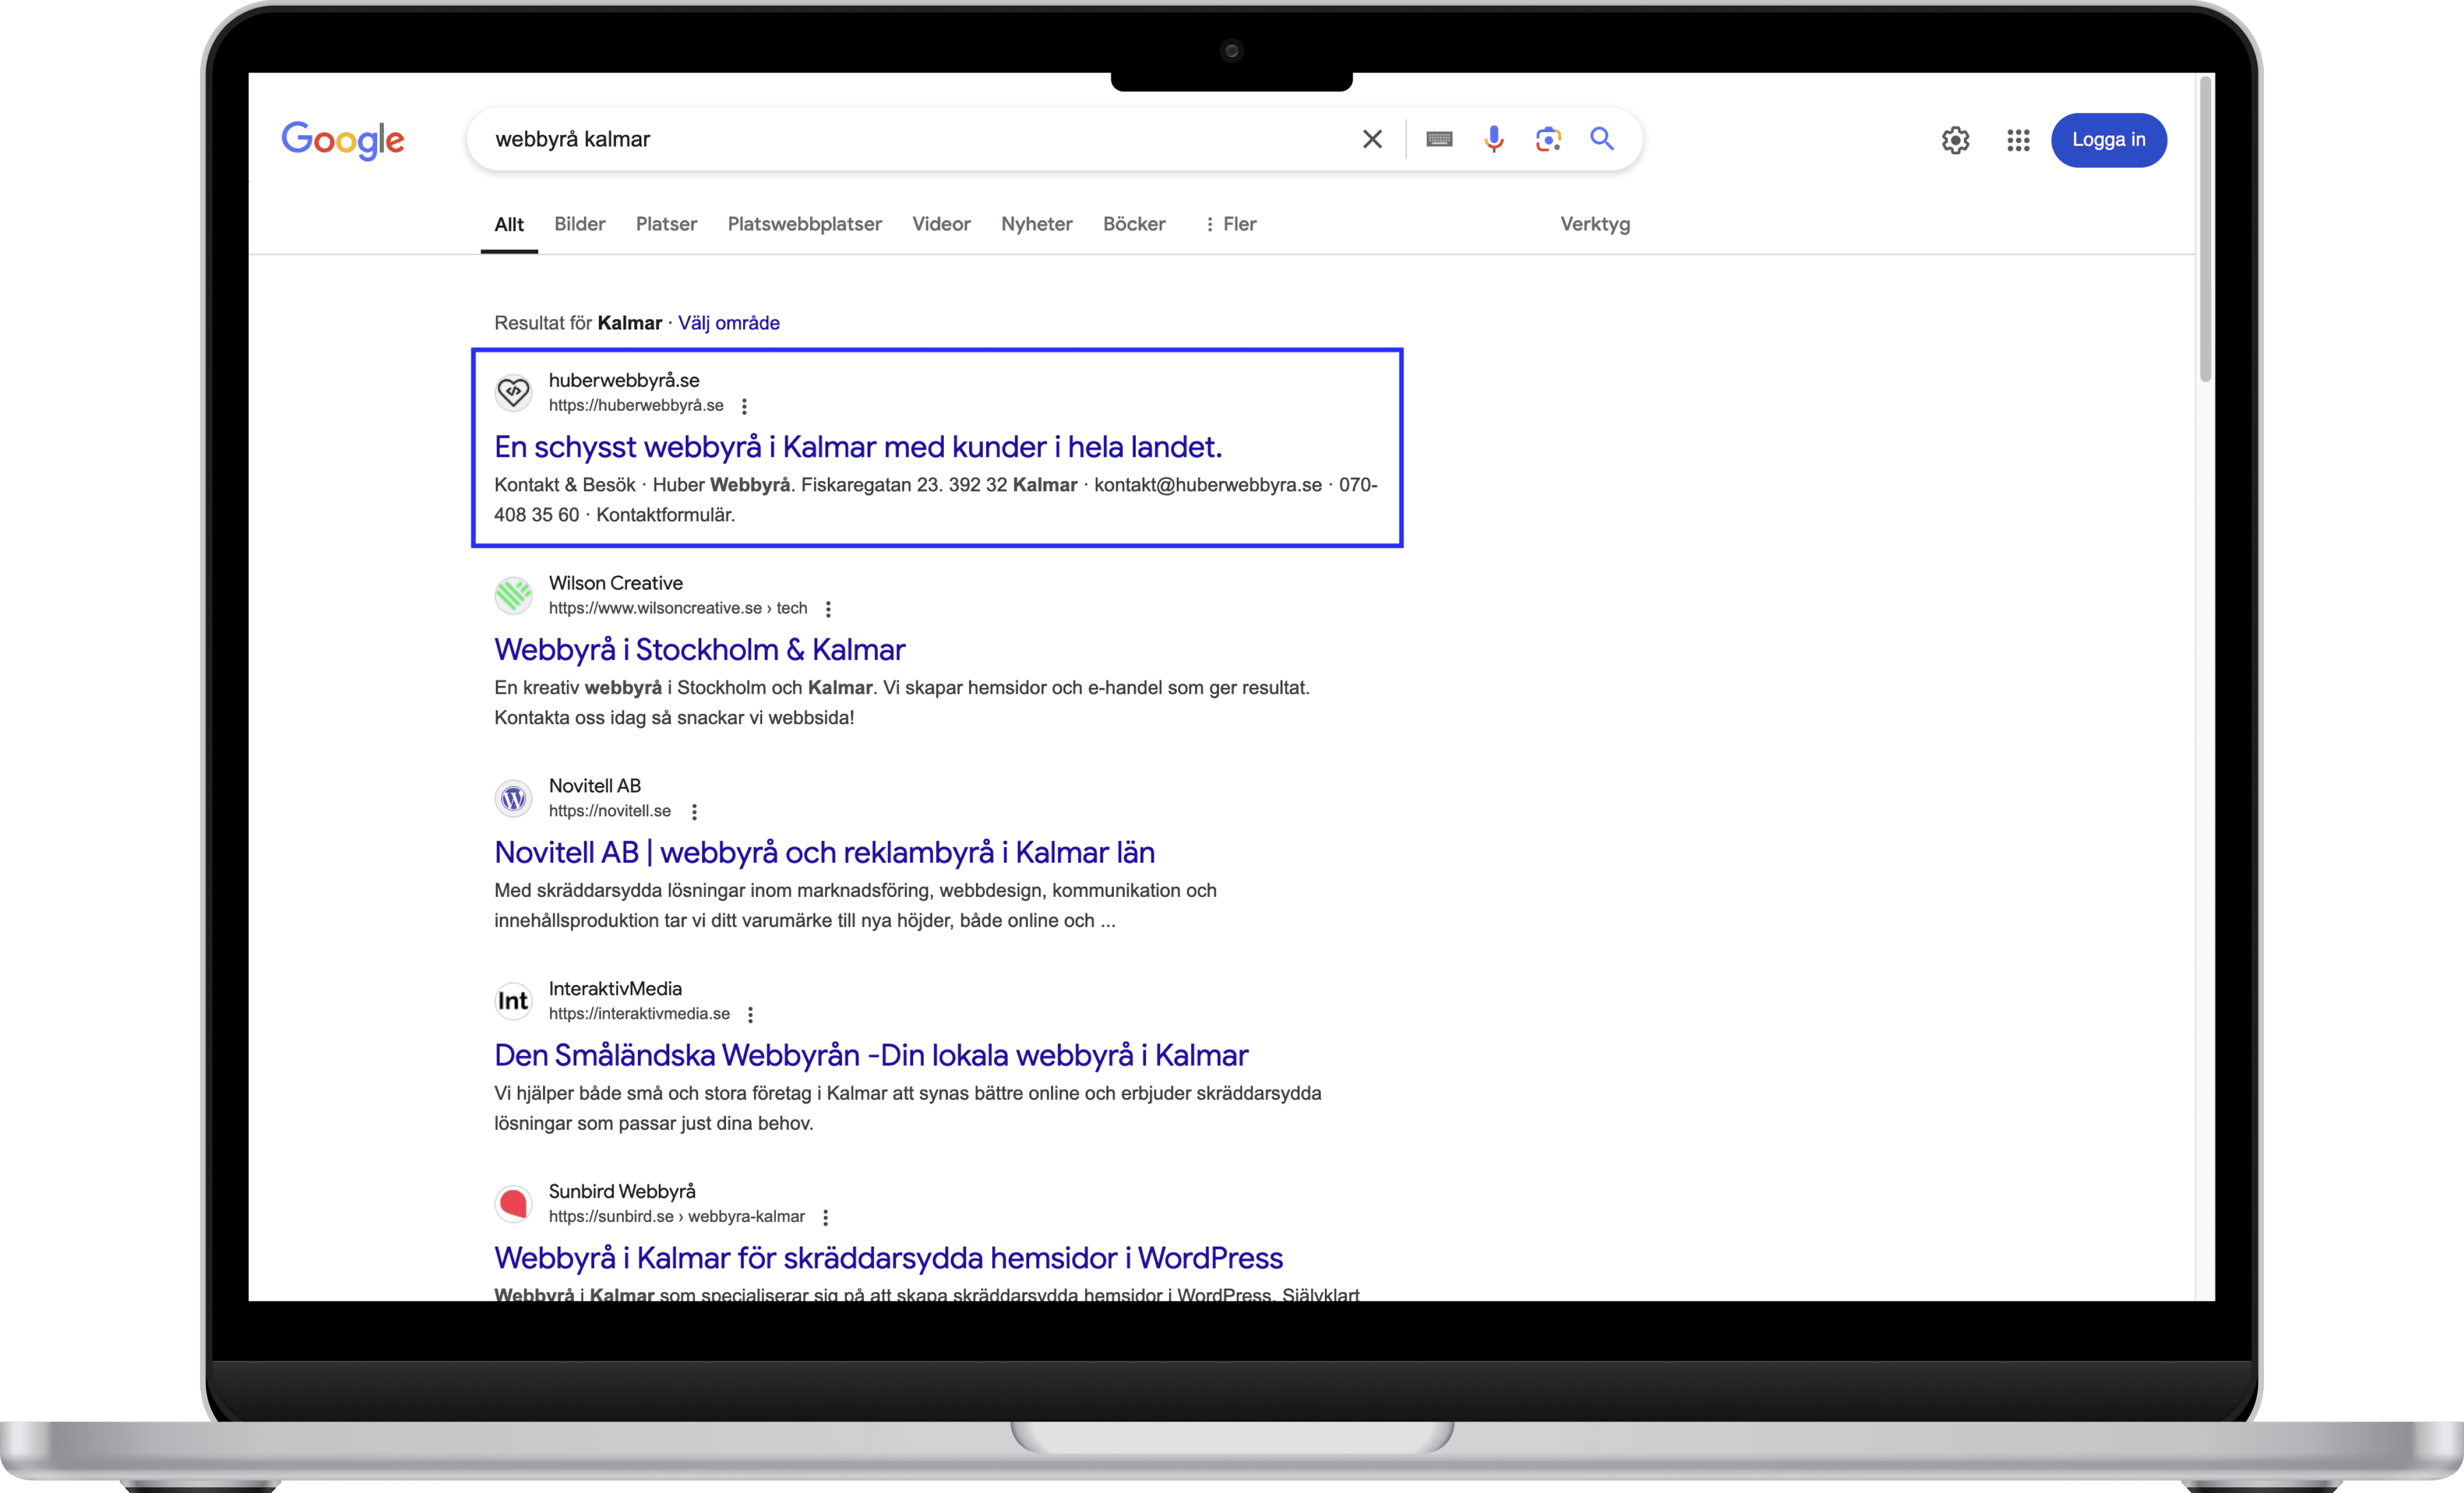Click the InteraktivMedia site name
The height and width of the screenshot is (1493, 2464).
pyautogui.click(x=615, y=989)
